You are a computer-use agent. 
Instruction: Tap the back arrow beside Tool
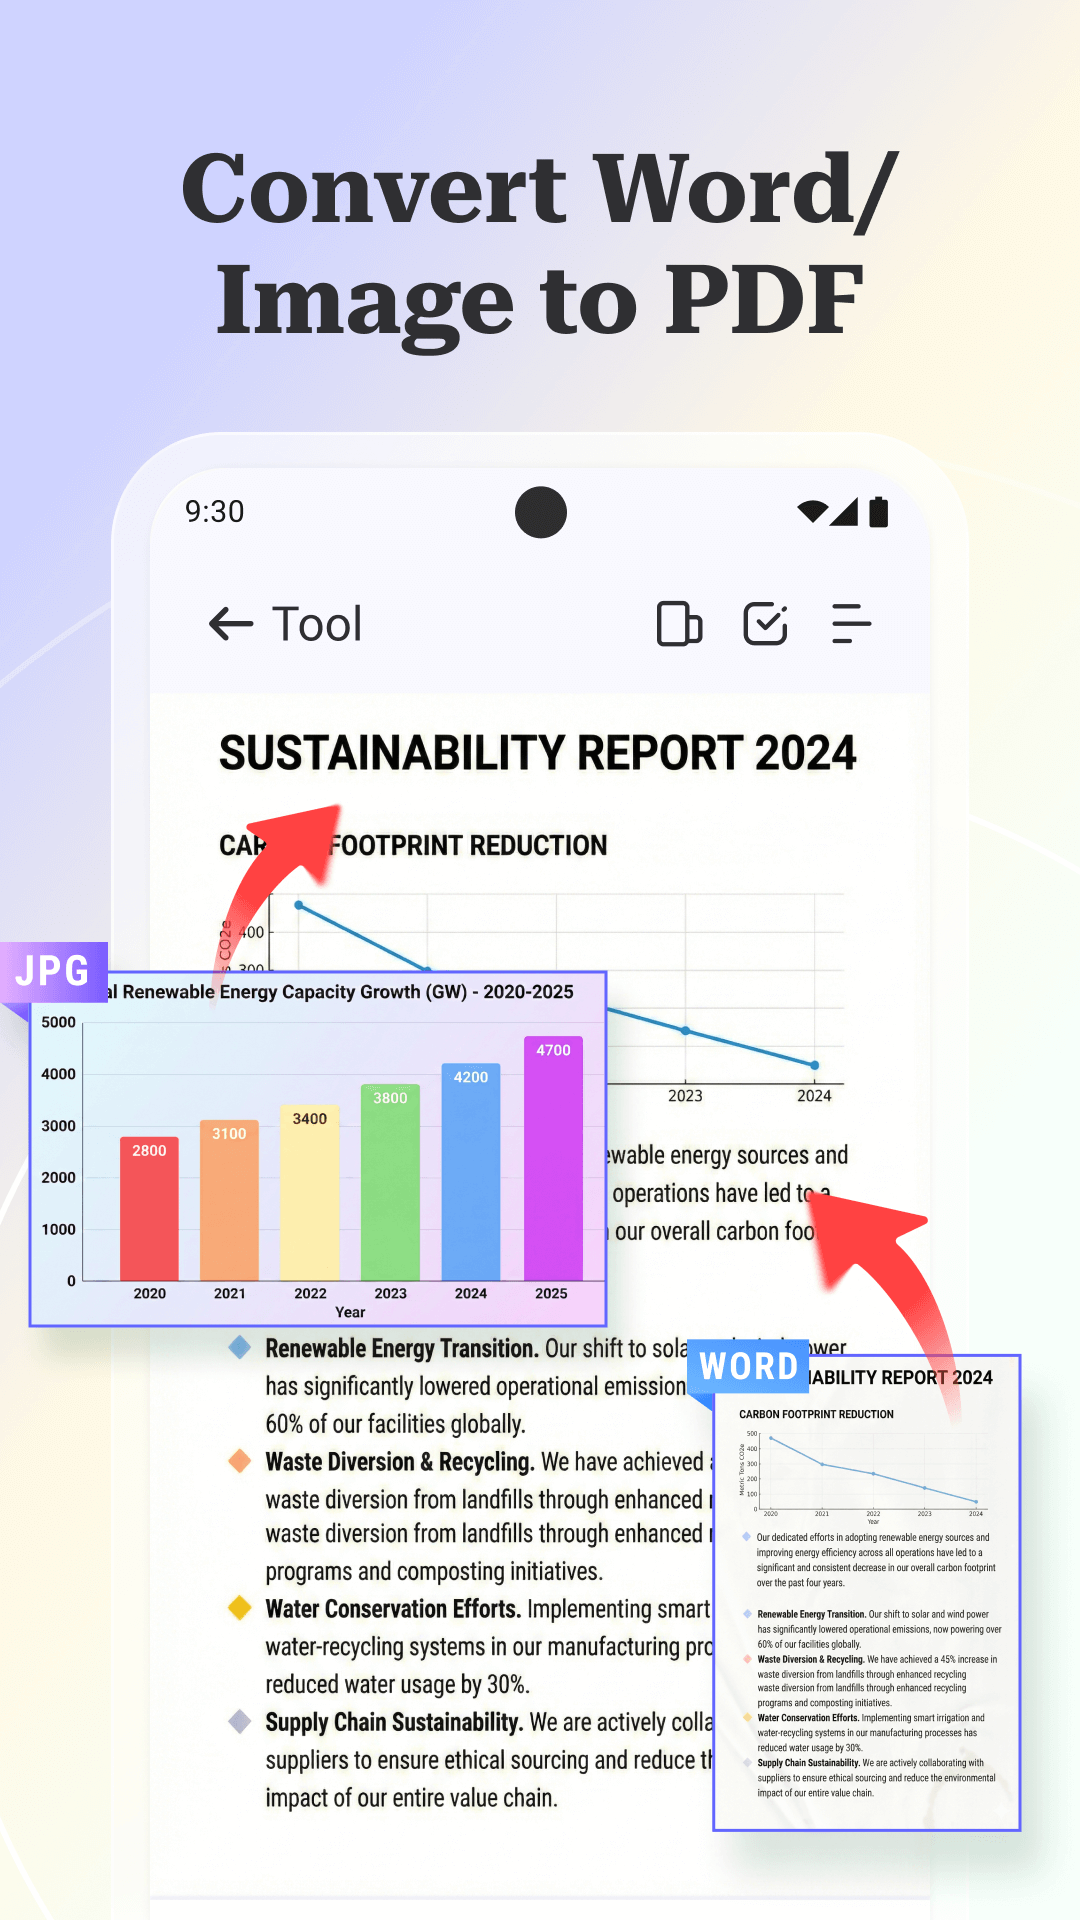pyautogui.click(x=231, y=624)
